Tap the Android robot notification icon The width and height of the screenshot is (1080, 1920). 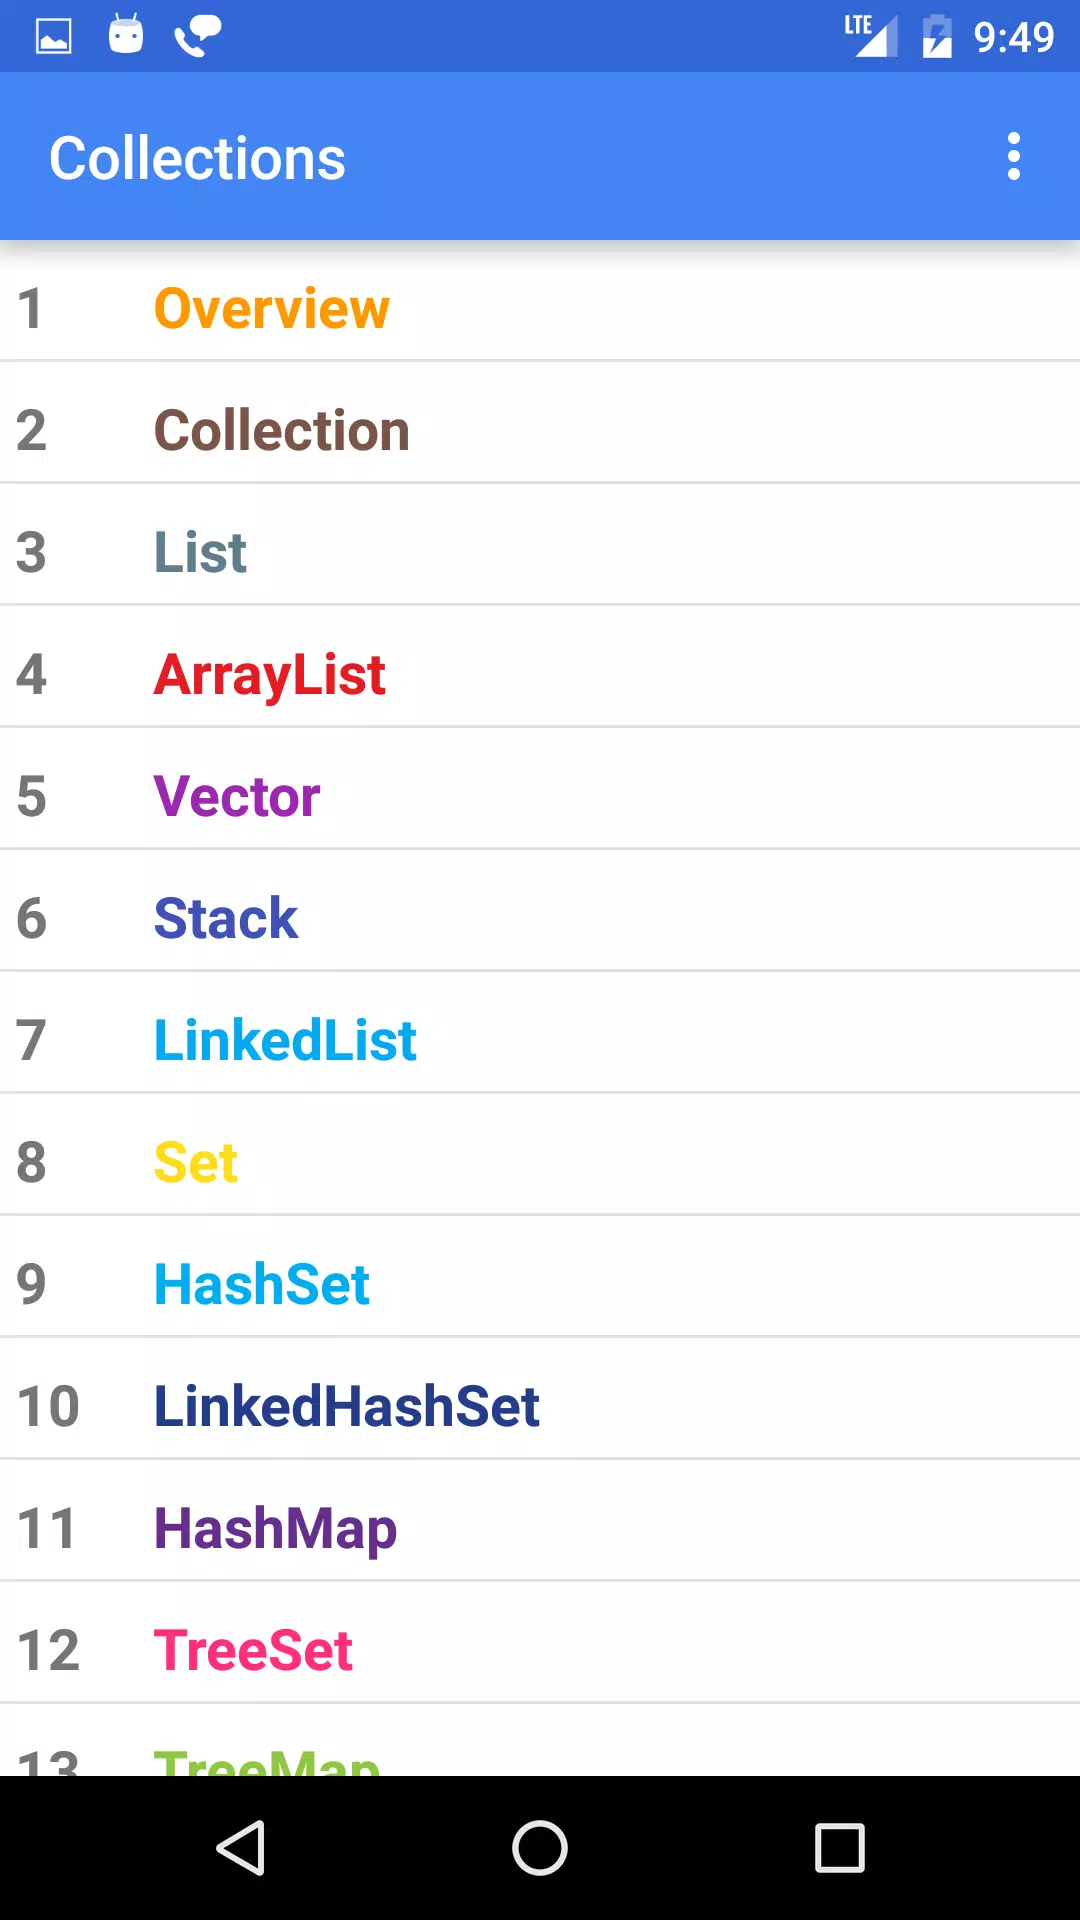coord(126,35)
